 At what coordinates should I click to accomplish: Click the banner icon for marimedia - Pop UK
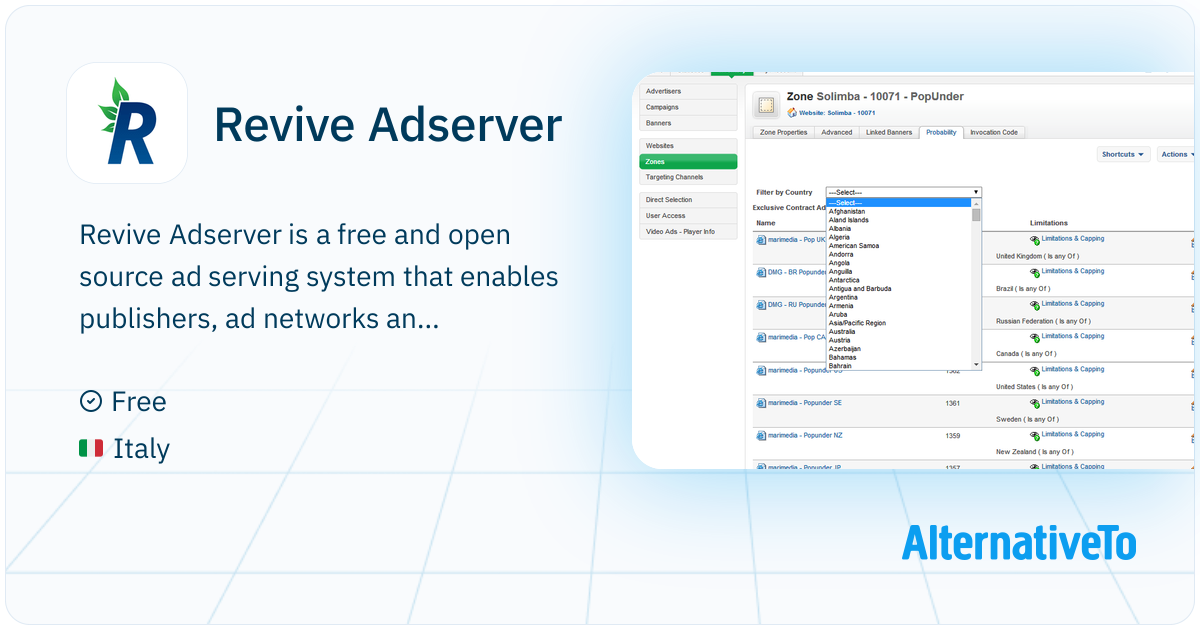click(761, 240)
